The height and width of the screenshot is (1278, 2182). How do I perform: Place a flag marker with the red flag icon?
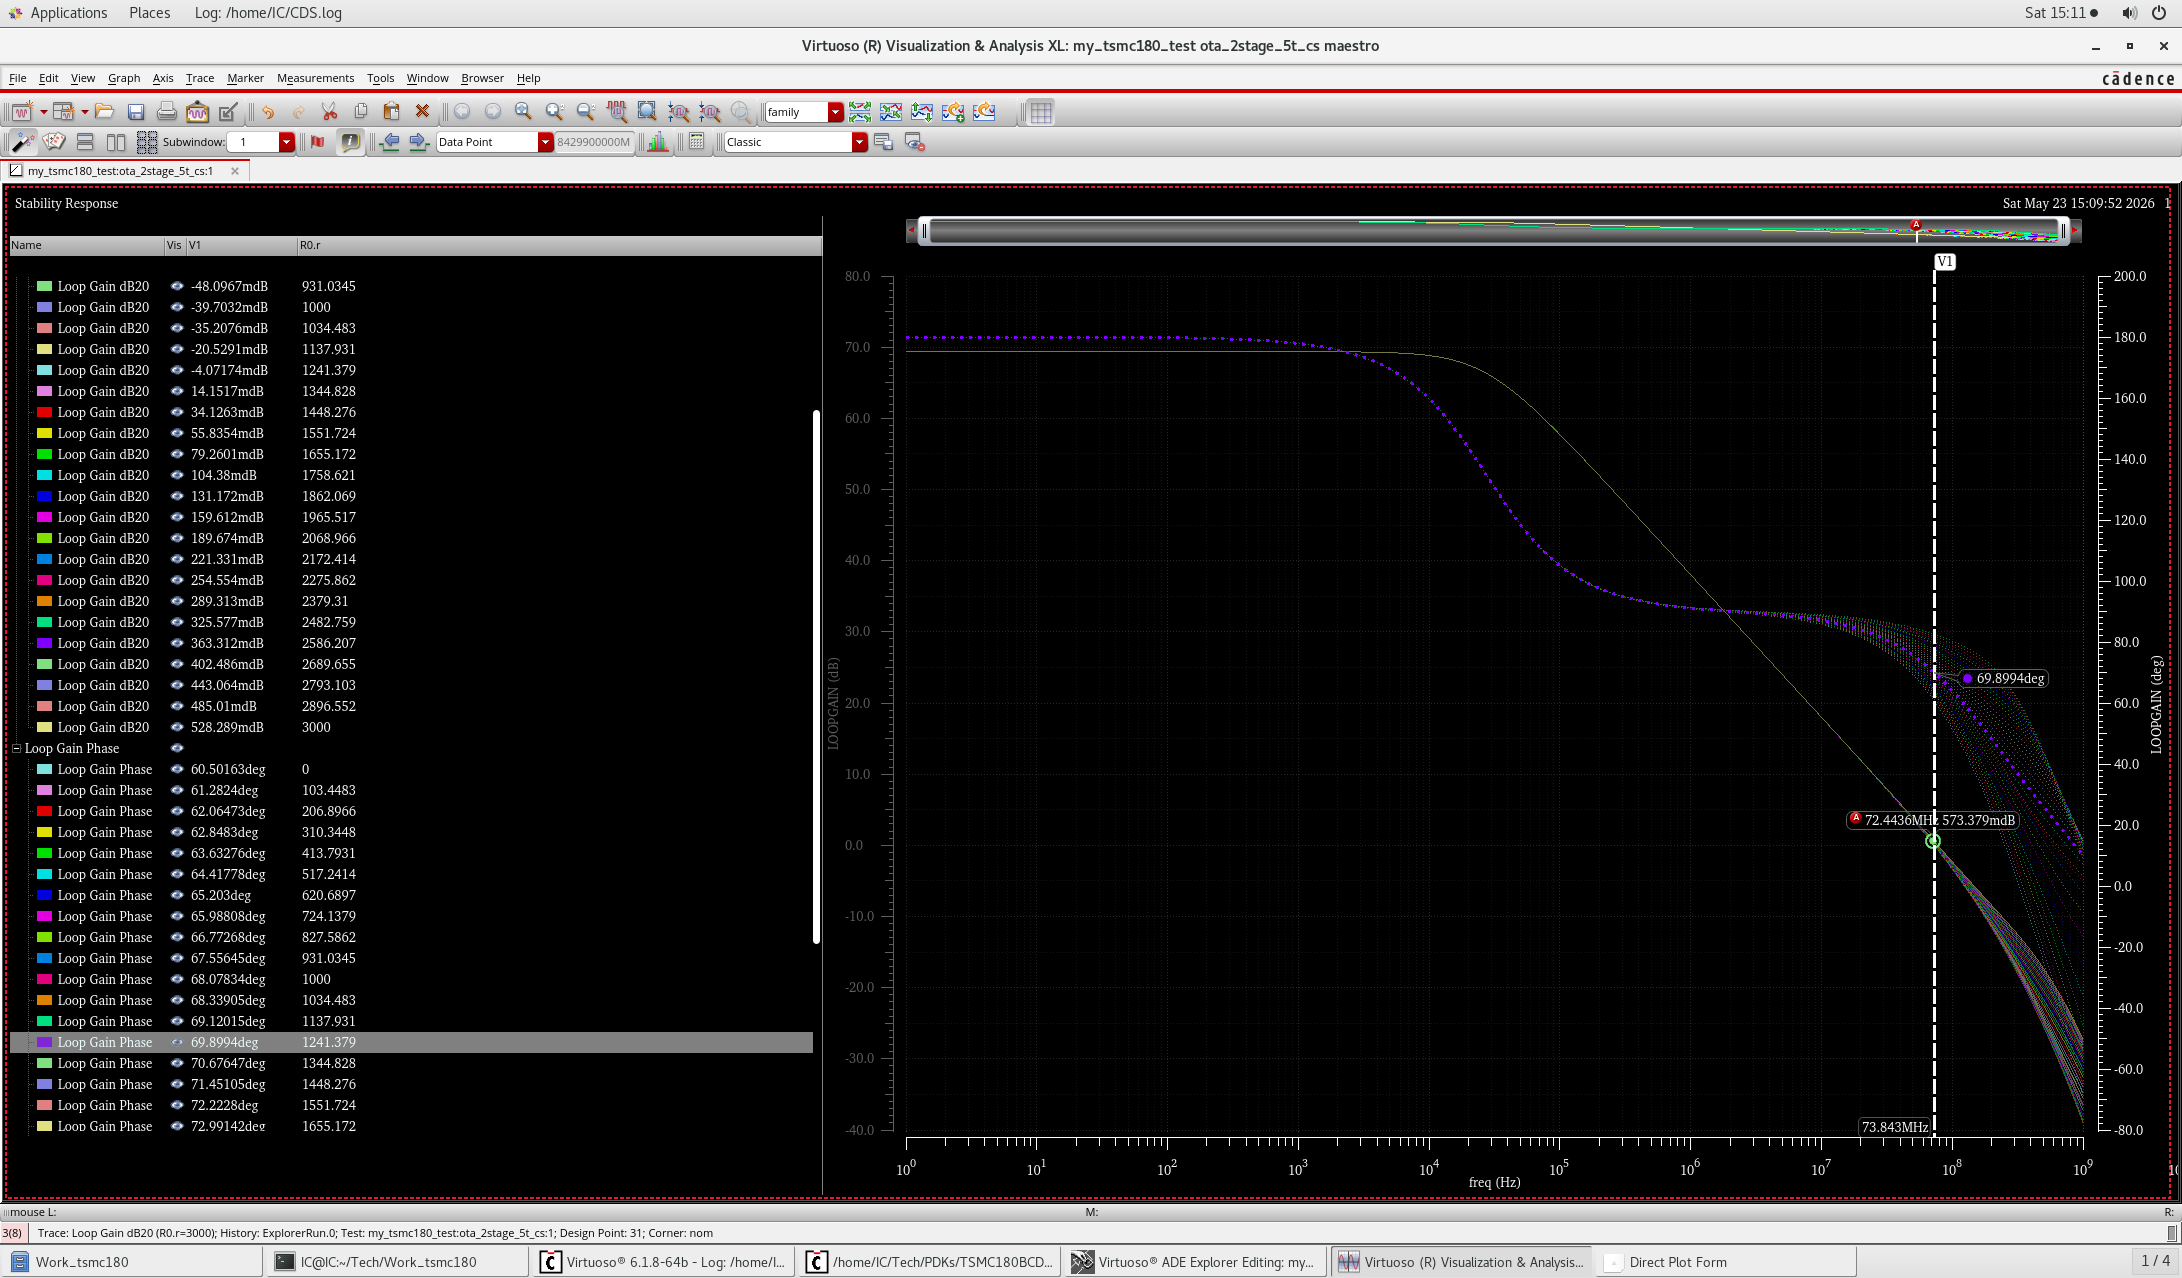318,142
